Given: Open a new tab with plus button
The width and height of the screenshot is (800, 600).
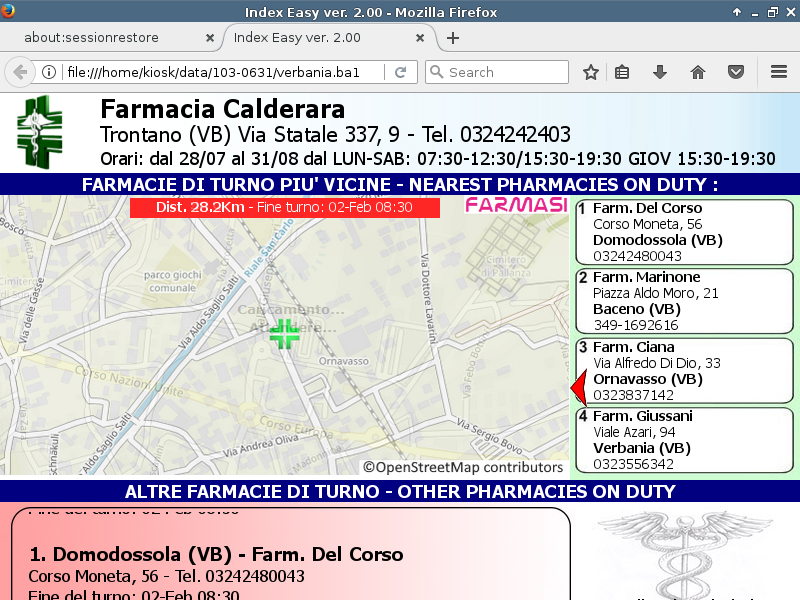Looking at the screenshot, I should point(453,38).
